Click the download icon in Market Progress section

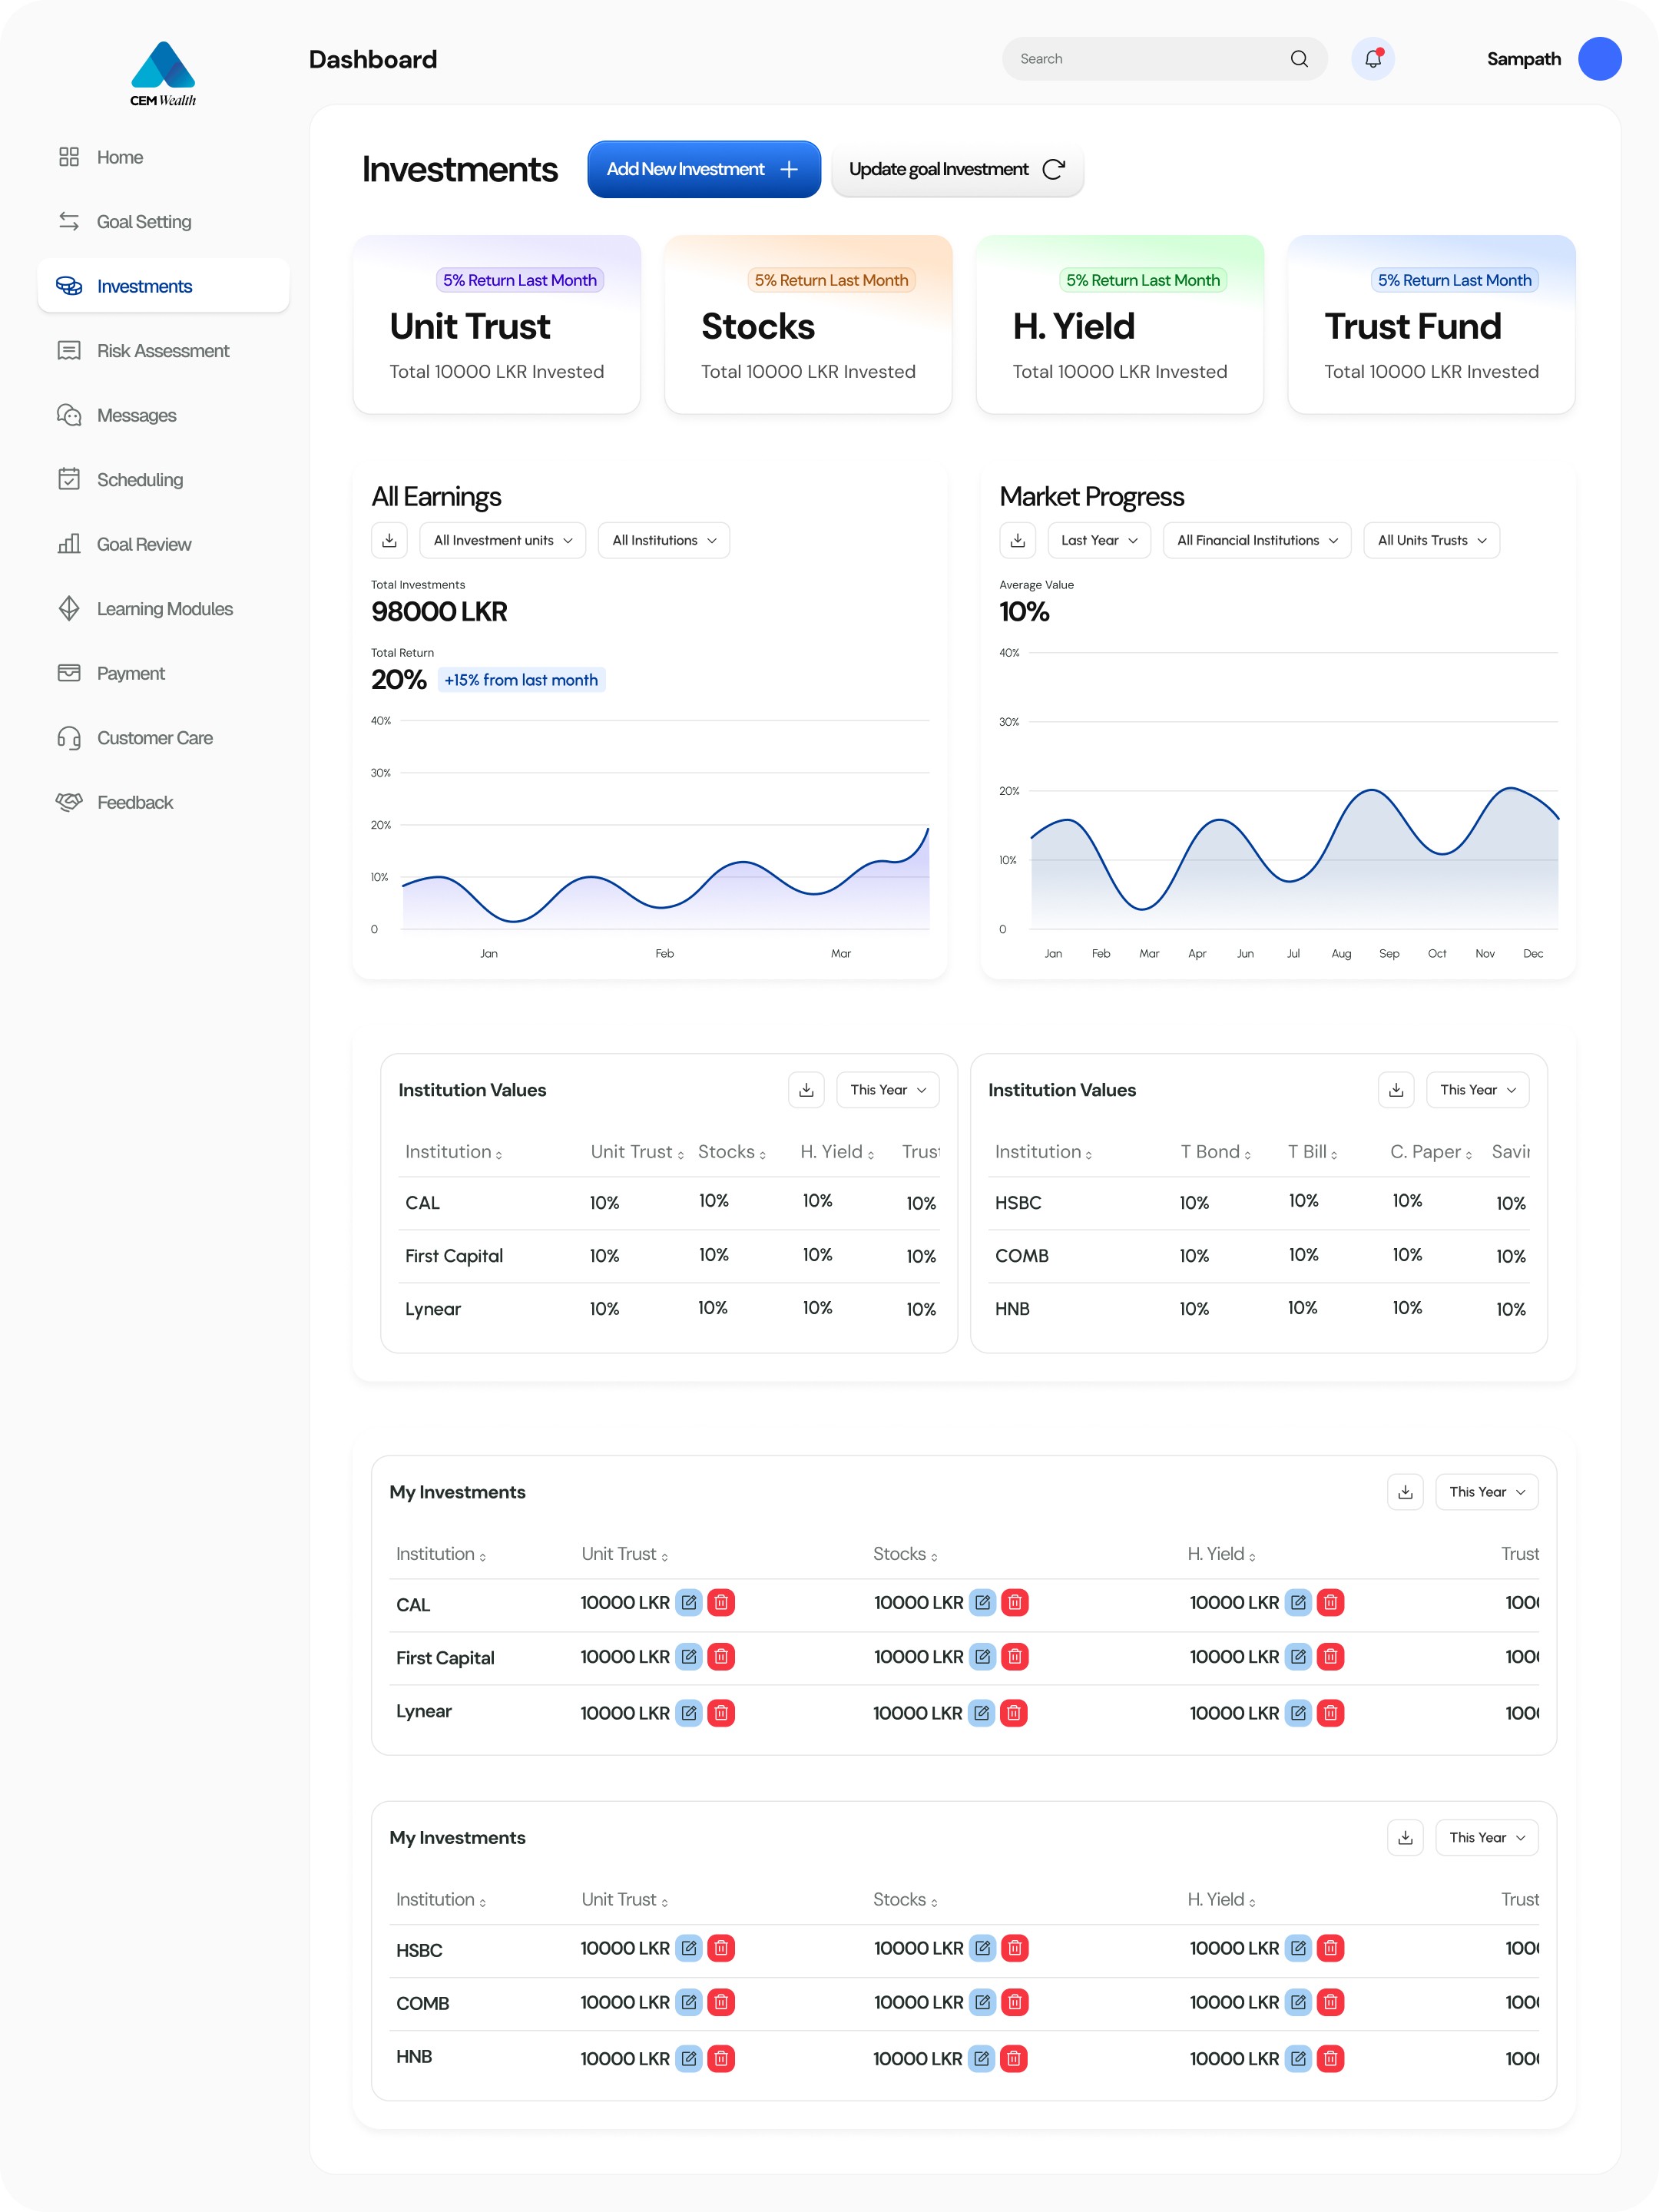pyautogui.click(x=1017, y=540)
